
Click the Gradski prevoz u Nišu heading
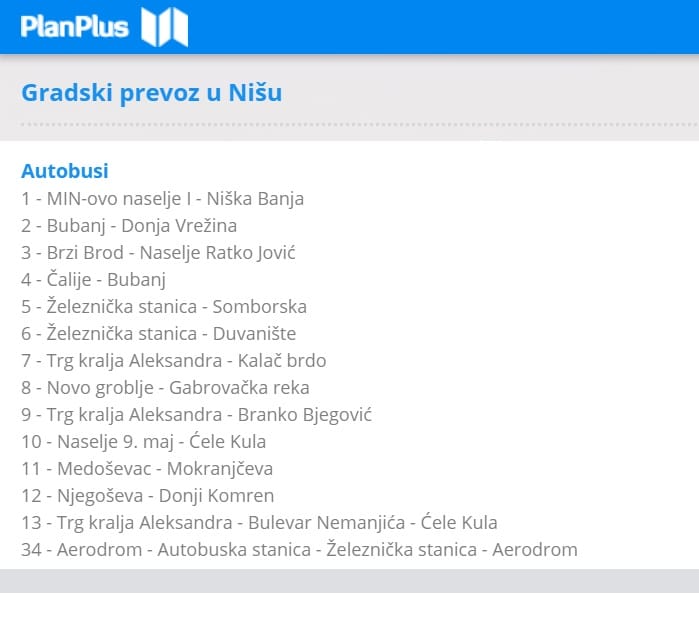coord(151,93)
